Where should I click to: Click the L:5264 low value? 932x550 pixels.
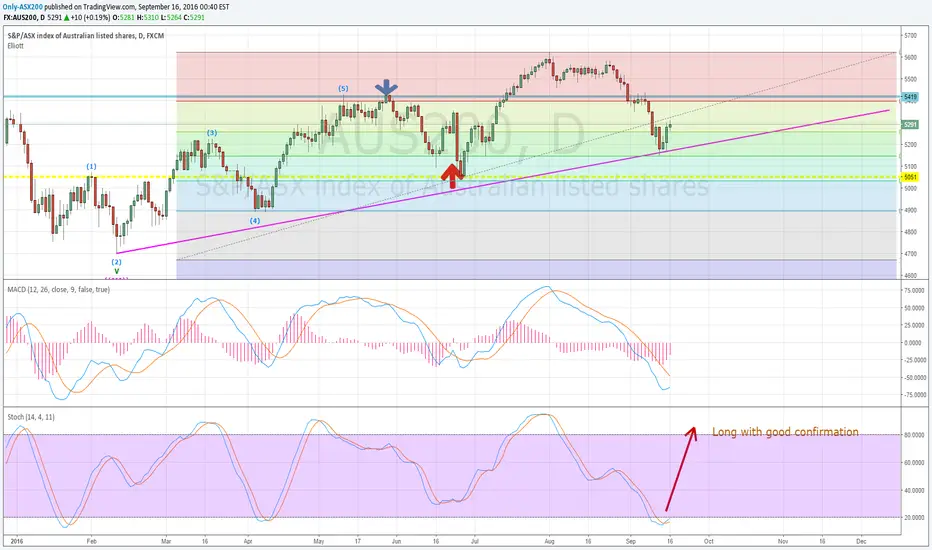(x=171, y=17)
